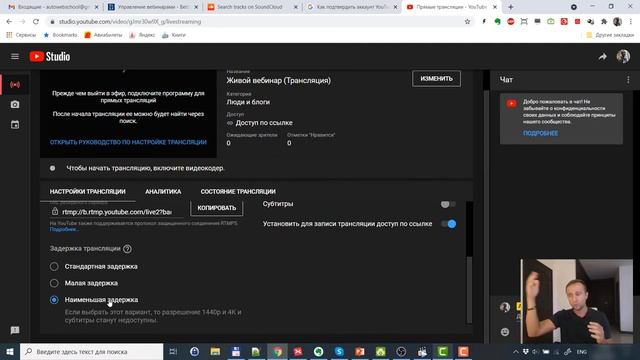Open File Explorer from taskbar
This screenshot has height=360, width=640.
pyautogui.click(x=215, y=351)
